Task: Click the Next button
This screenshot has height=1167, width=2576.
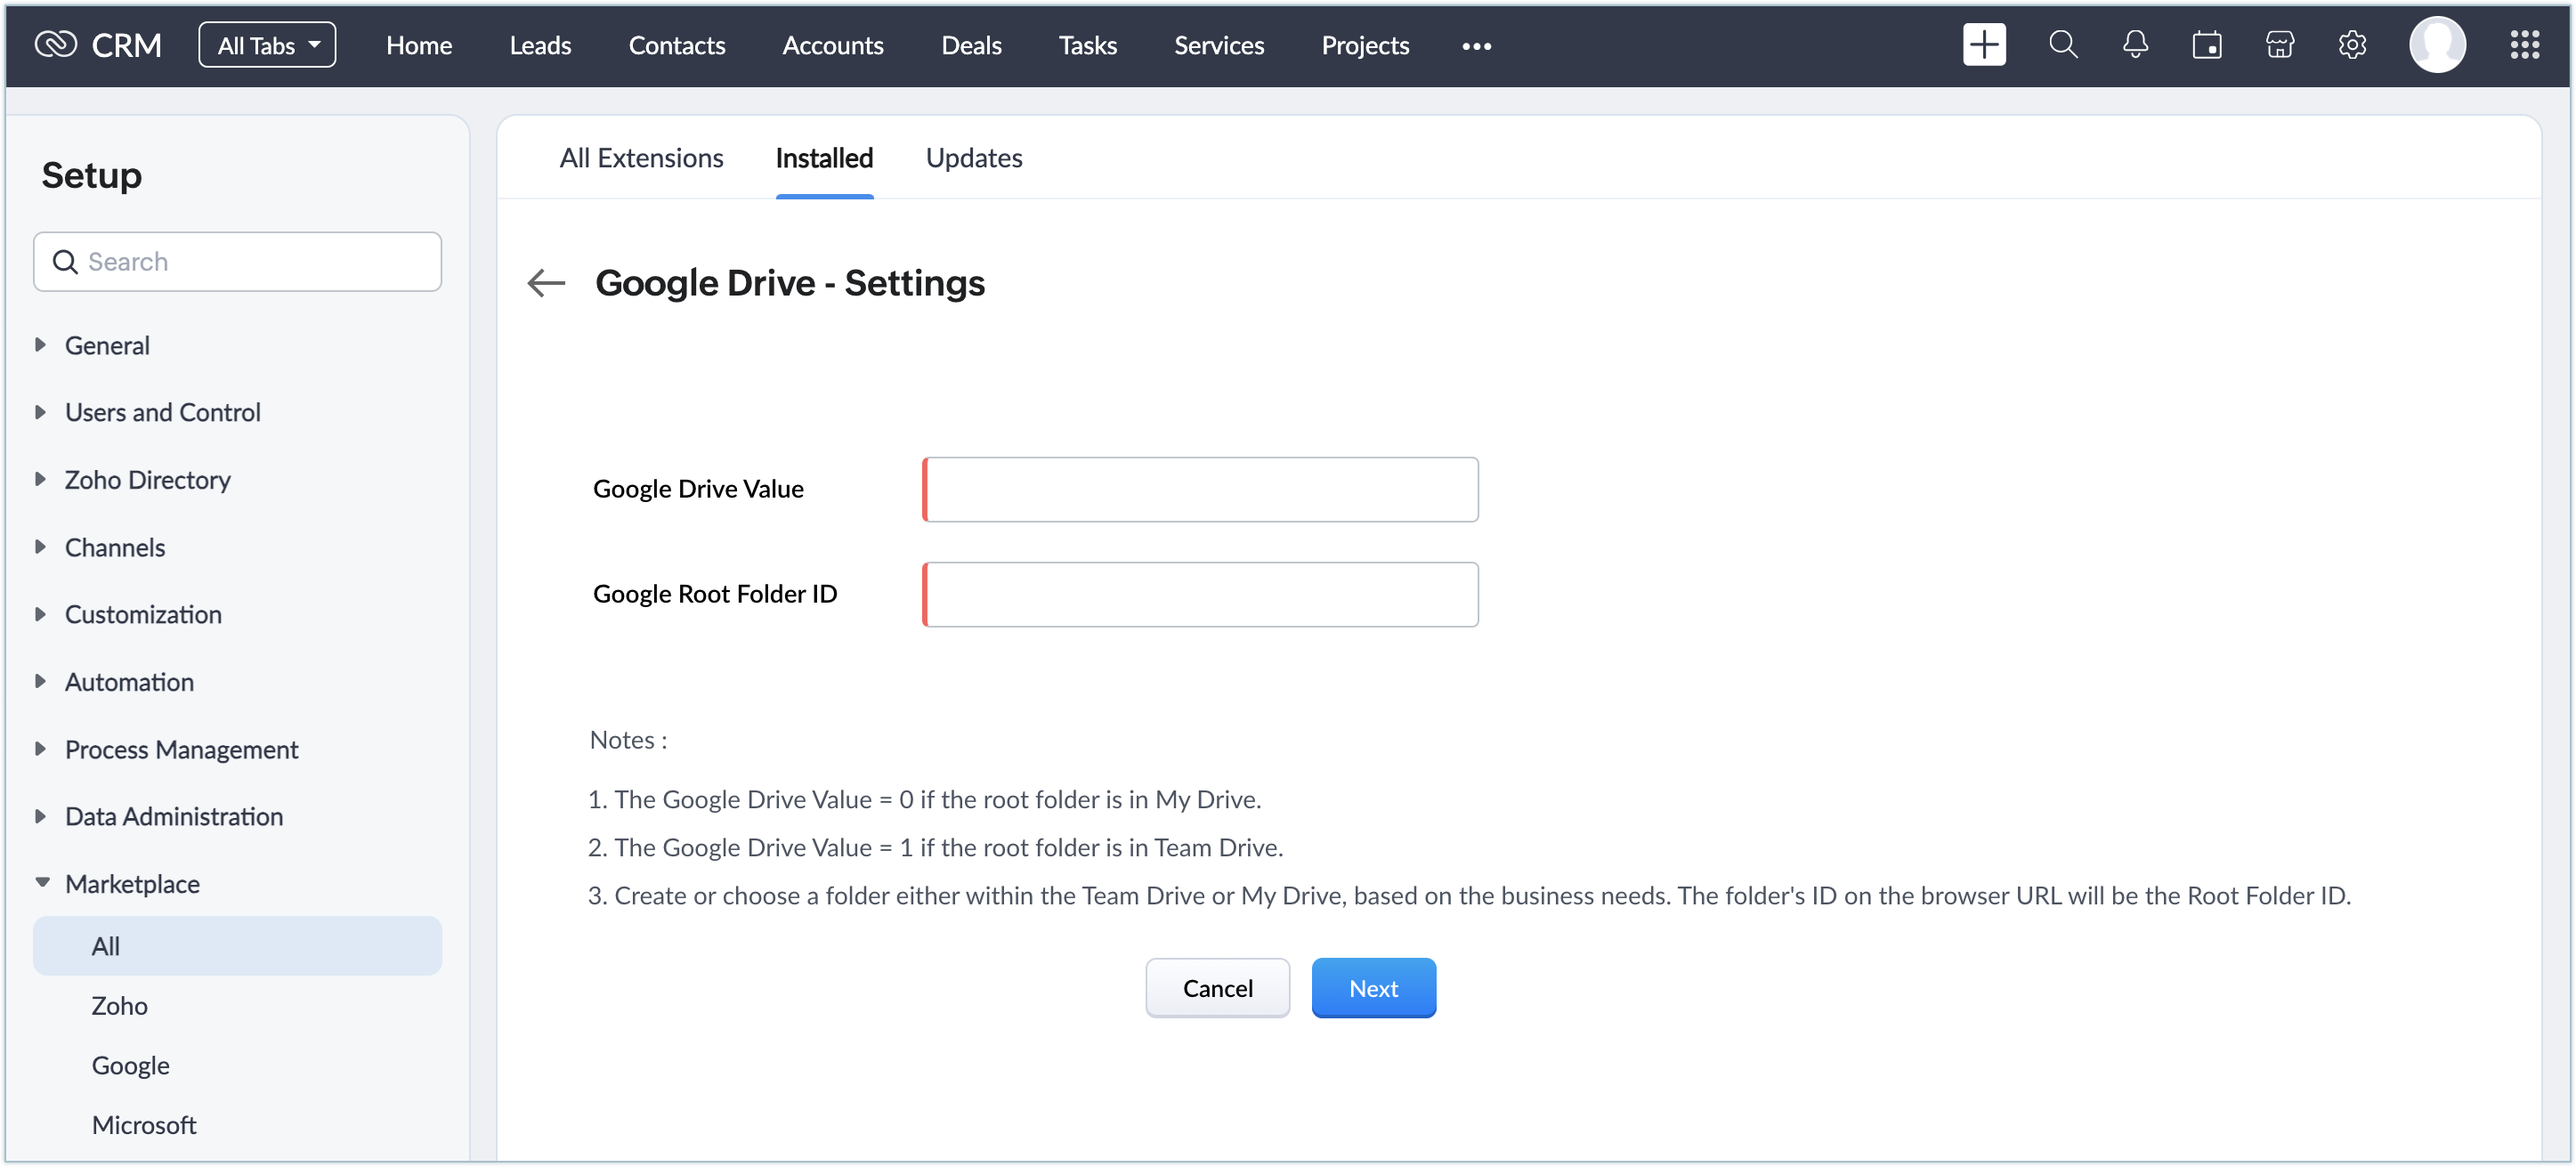Action: click(1372, 988)
